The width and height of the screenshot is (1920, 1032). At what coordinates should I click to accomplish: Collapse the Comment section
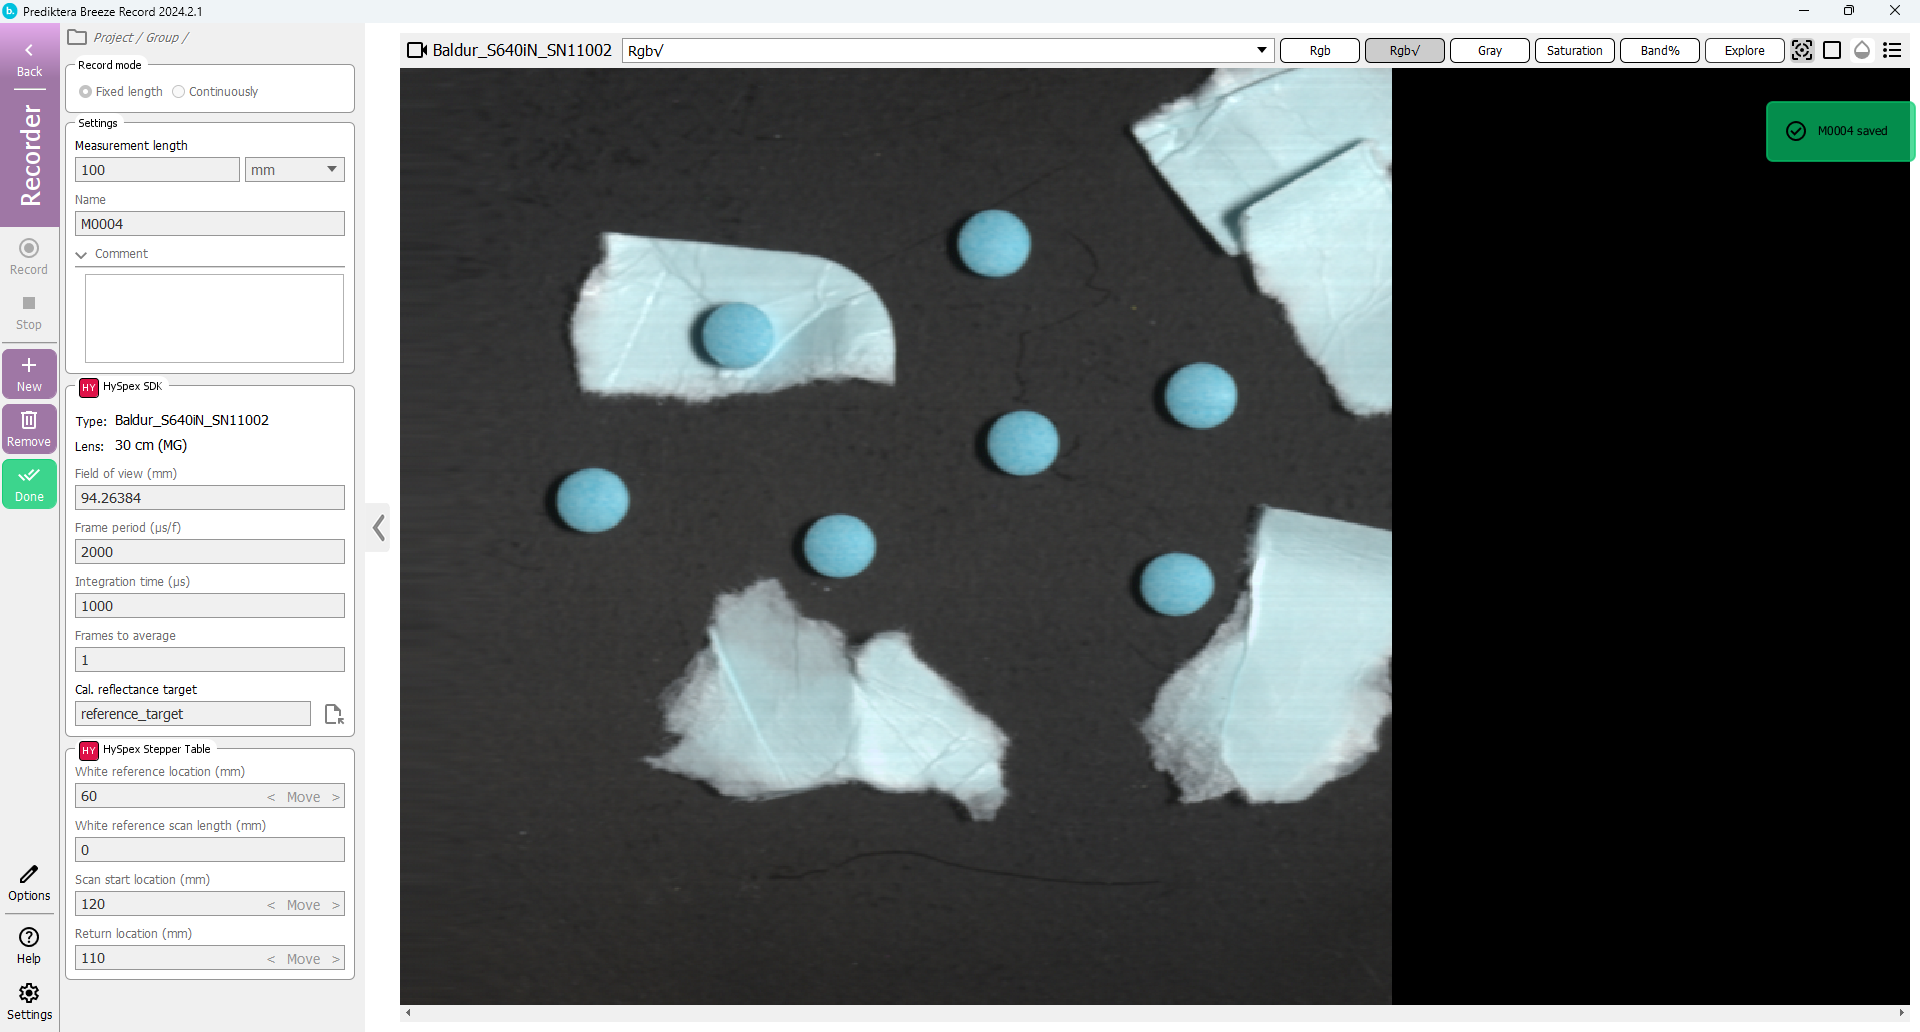(x=82, y=255)
